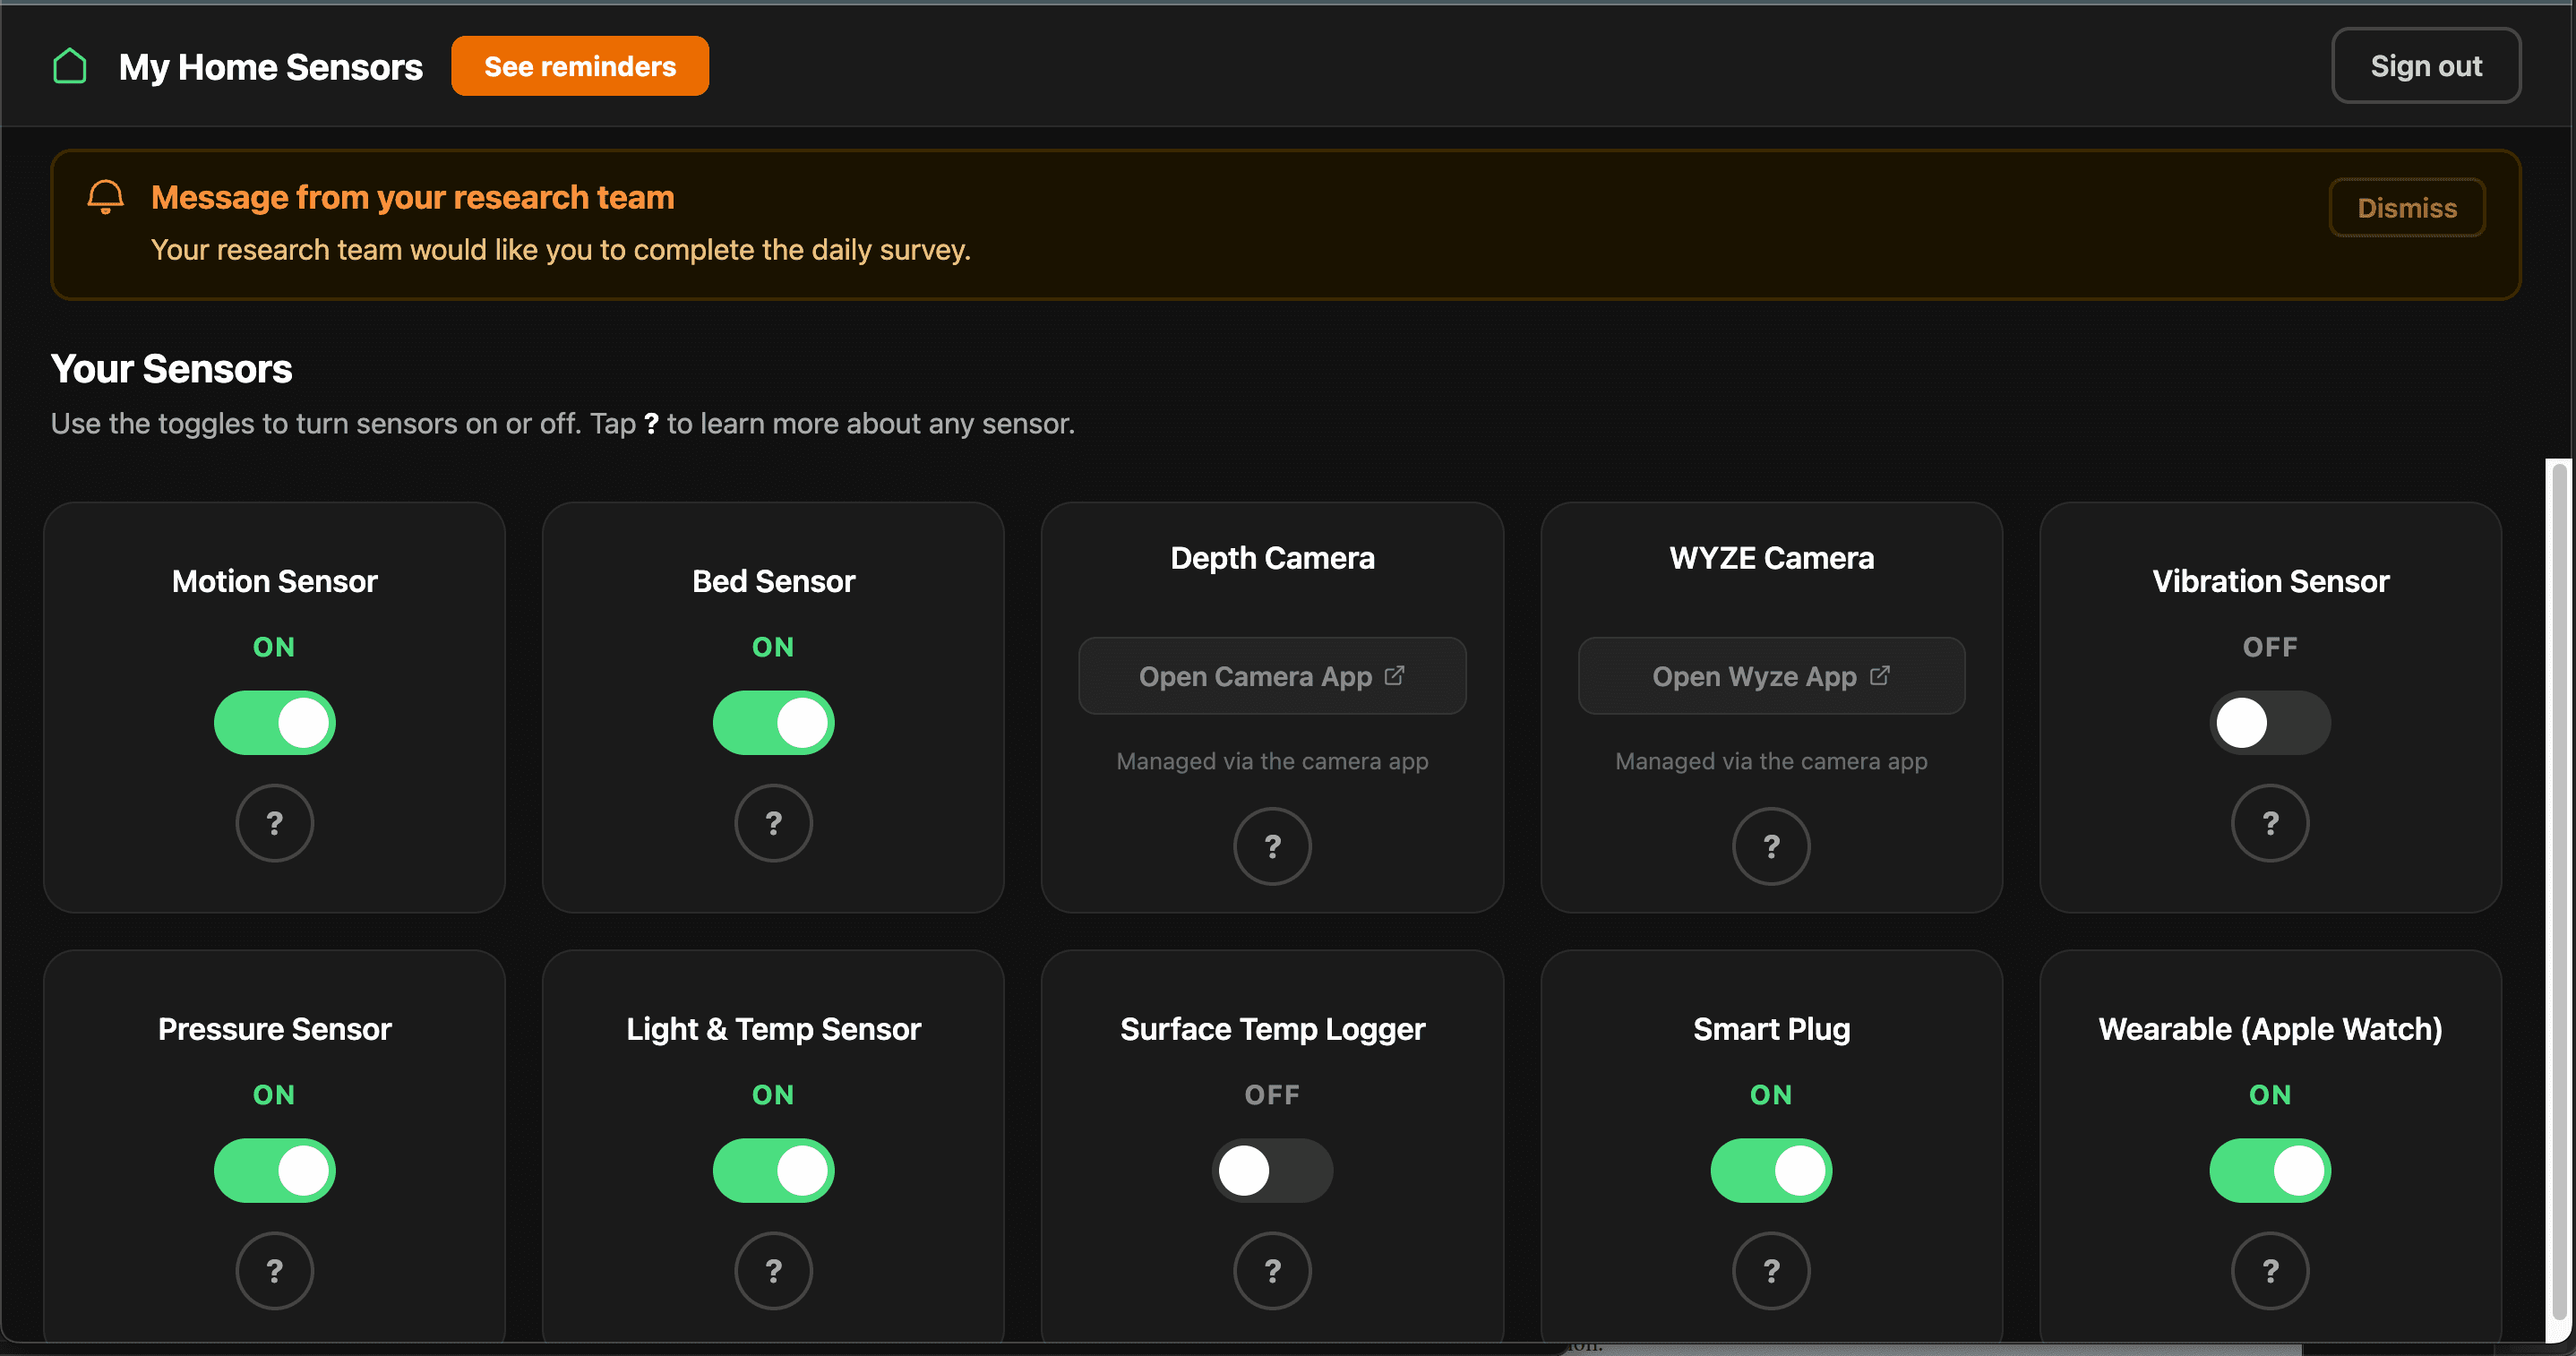This screenshot has height=1356, width=2576.
Task: Click the My Home Sensors title
Action: pyautogui.click(x=271, y=67)
